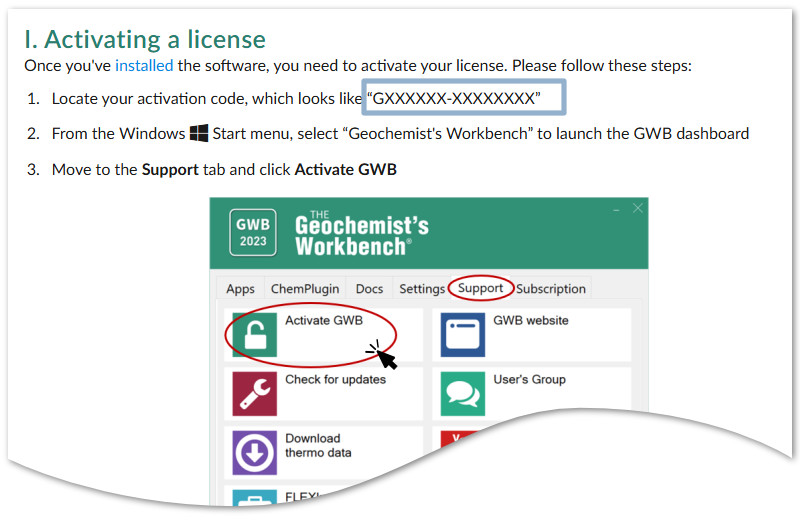
Task: Open the ChemPlugin tab
Action: [305, 289]
